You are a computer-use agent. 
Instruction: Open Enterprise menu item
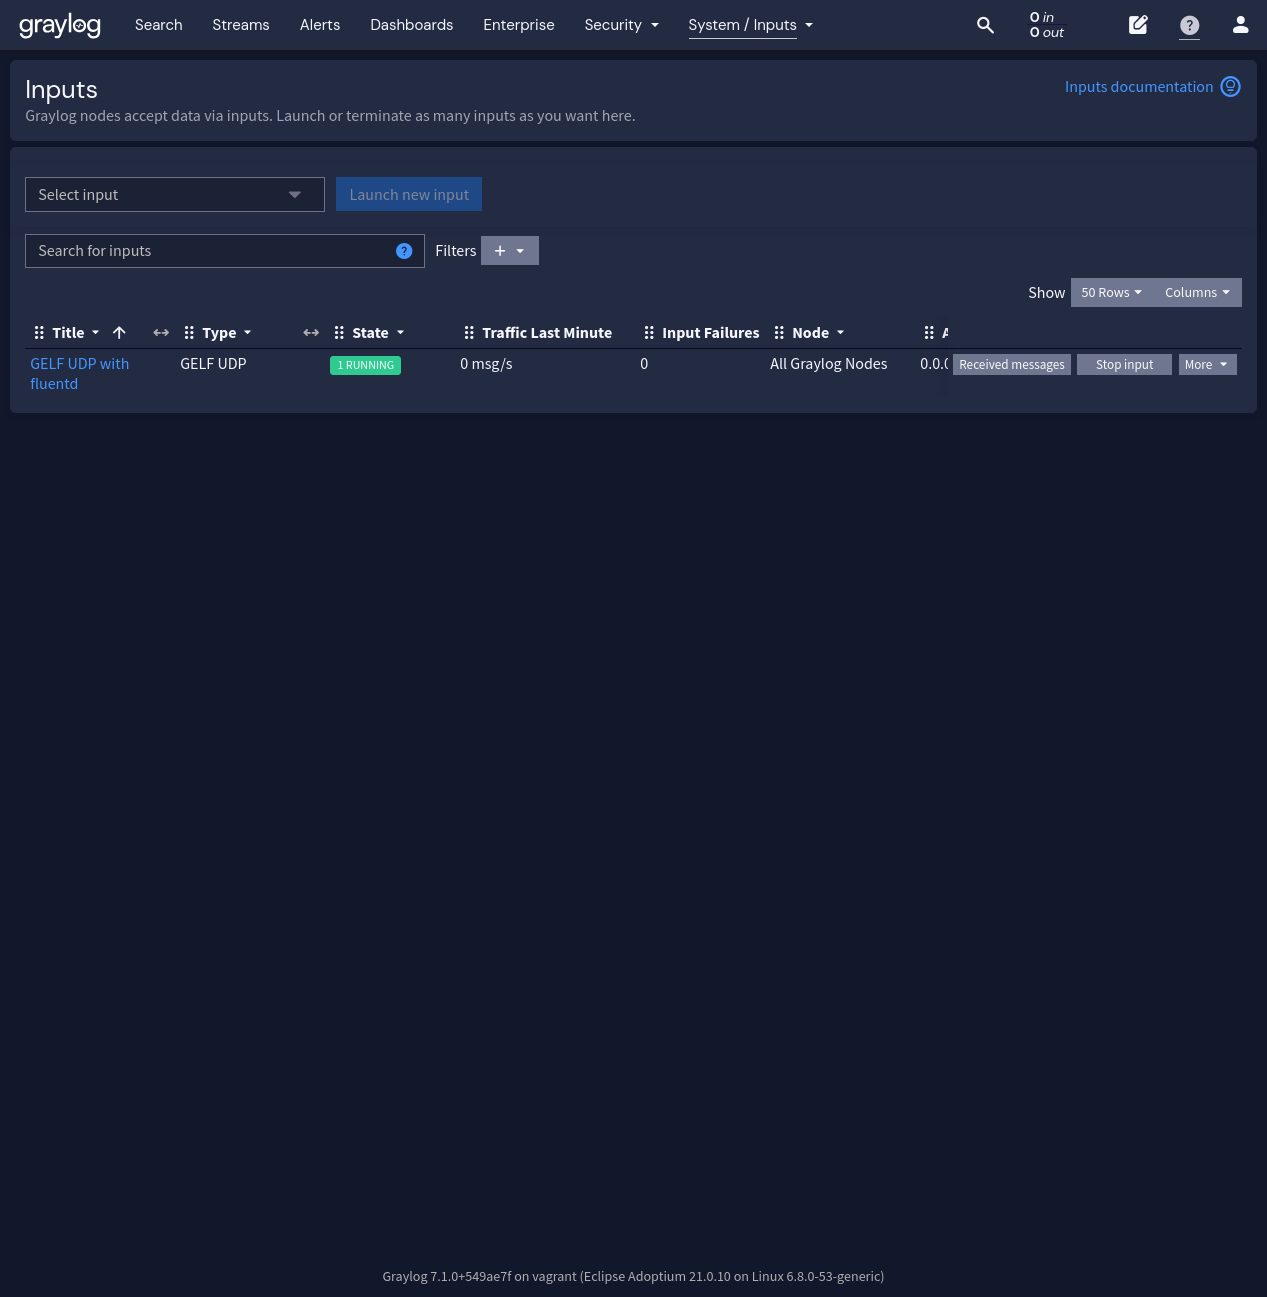[519, 25]
